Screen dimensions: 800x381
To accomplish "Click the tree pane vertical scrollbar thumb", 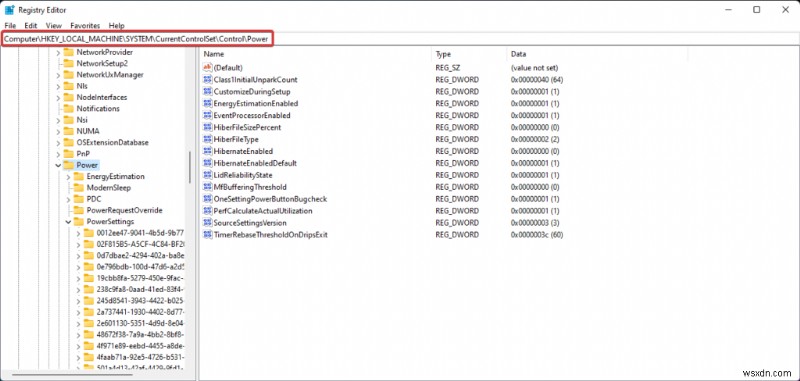I will point(190,167).
